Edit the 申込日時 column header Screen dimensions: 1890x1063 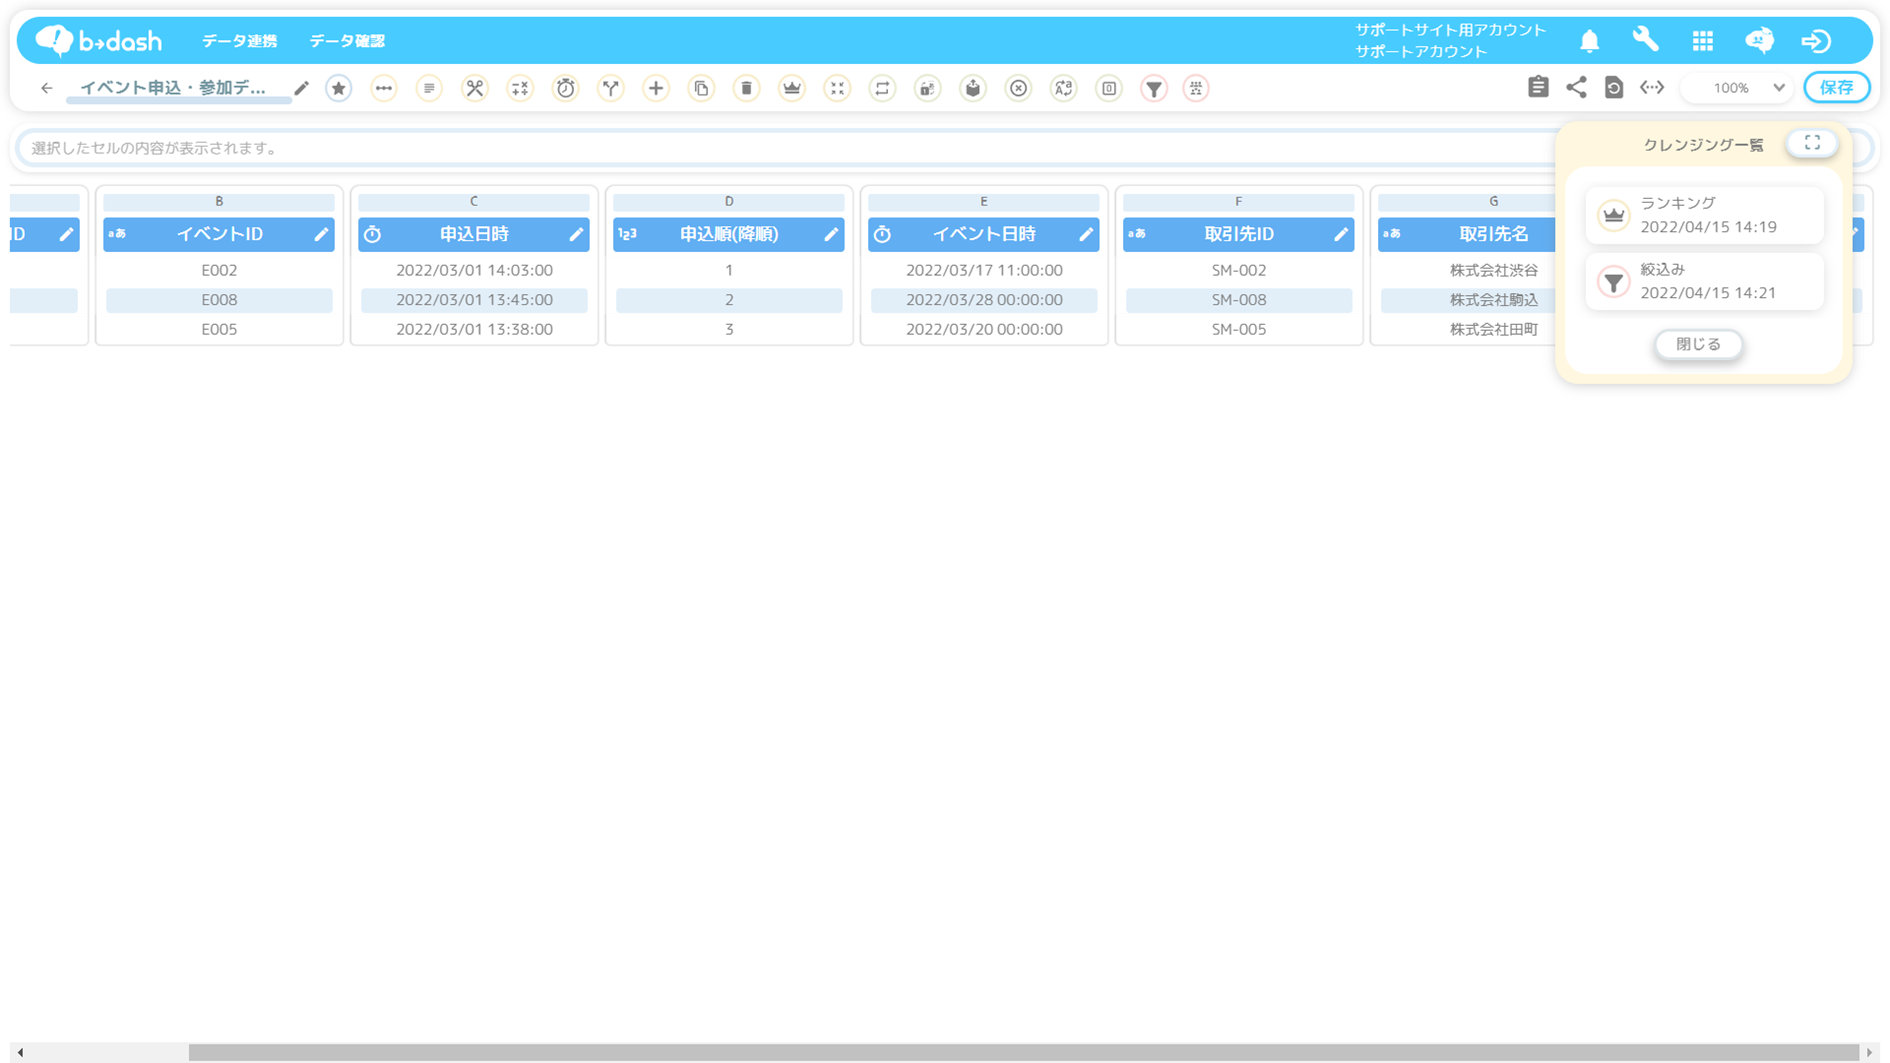point(576,234)
